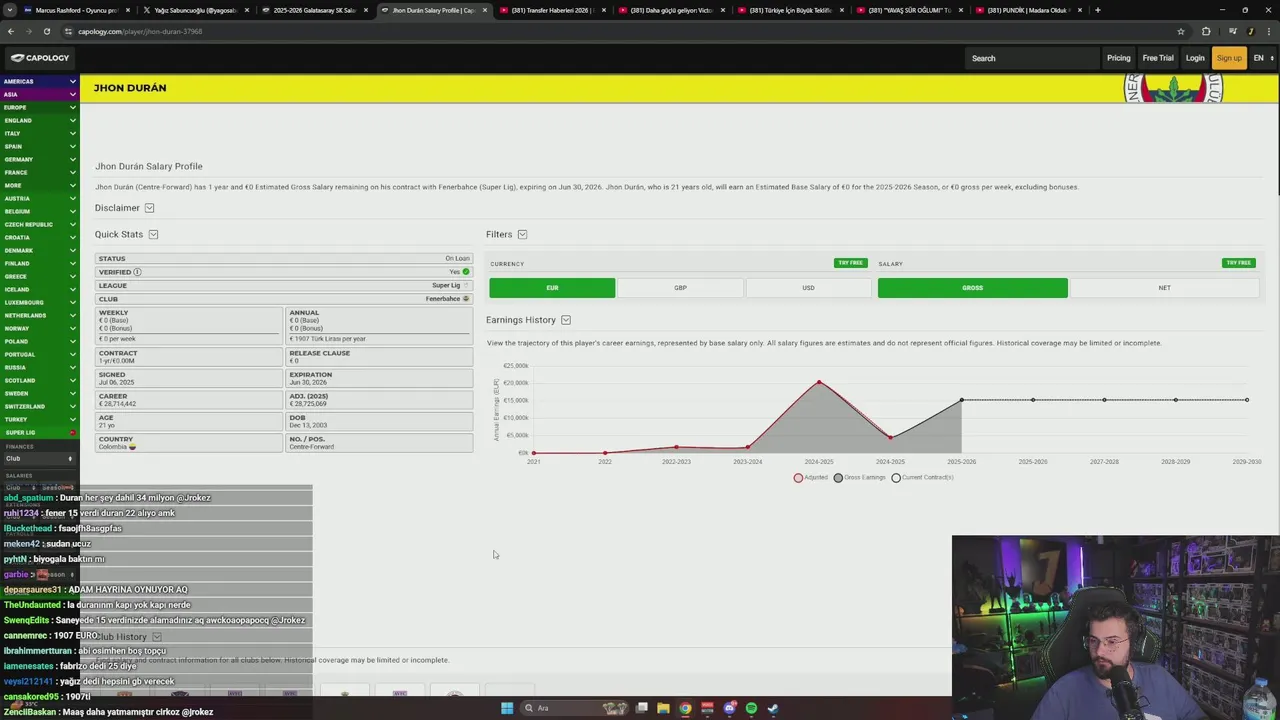Click the Capology logo
The height and width of the screenshot is (720, 1280).
(x=40, y=58)
